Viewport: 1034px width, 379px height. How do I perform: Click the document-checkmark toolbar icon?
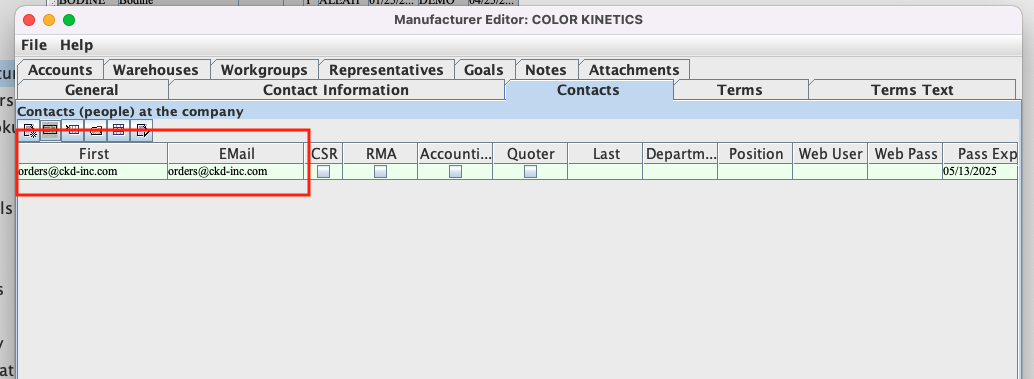[x=141, y=131]
